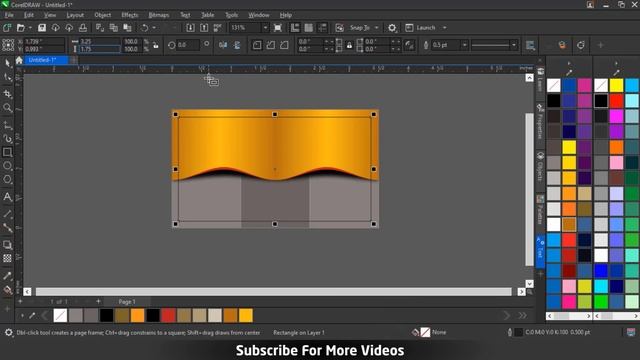Open the outline width 0.5 pt dropdown

(464, 45)
